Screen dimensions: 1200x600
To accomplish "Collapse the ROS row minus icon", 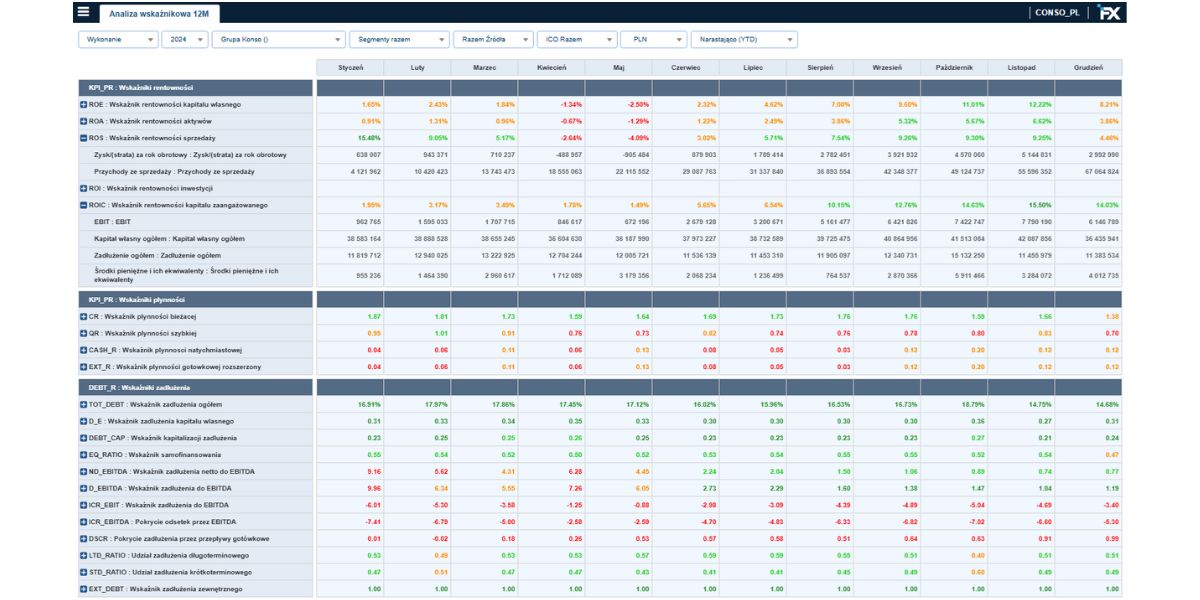I will point(84,138).
